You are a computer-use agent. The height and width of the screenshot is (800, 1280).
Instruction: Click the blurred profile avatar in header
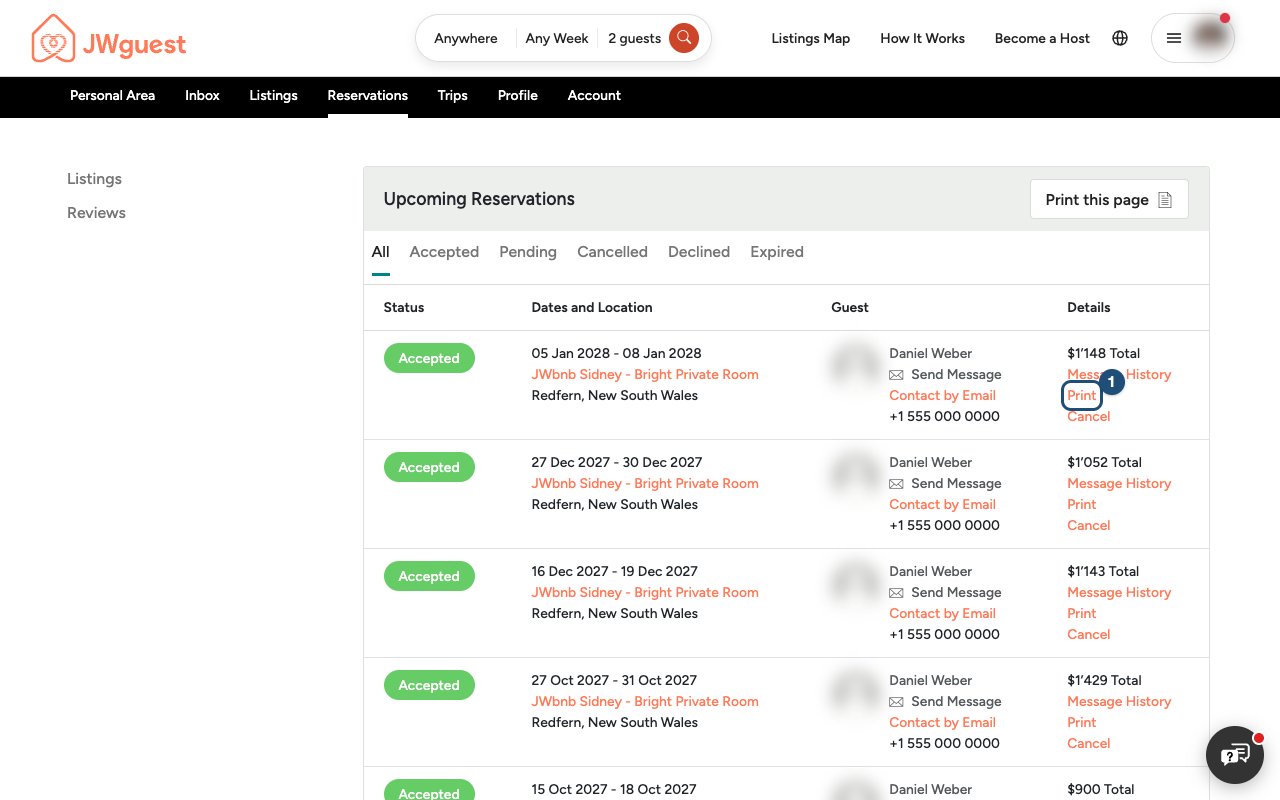[x=1210, y=37]
